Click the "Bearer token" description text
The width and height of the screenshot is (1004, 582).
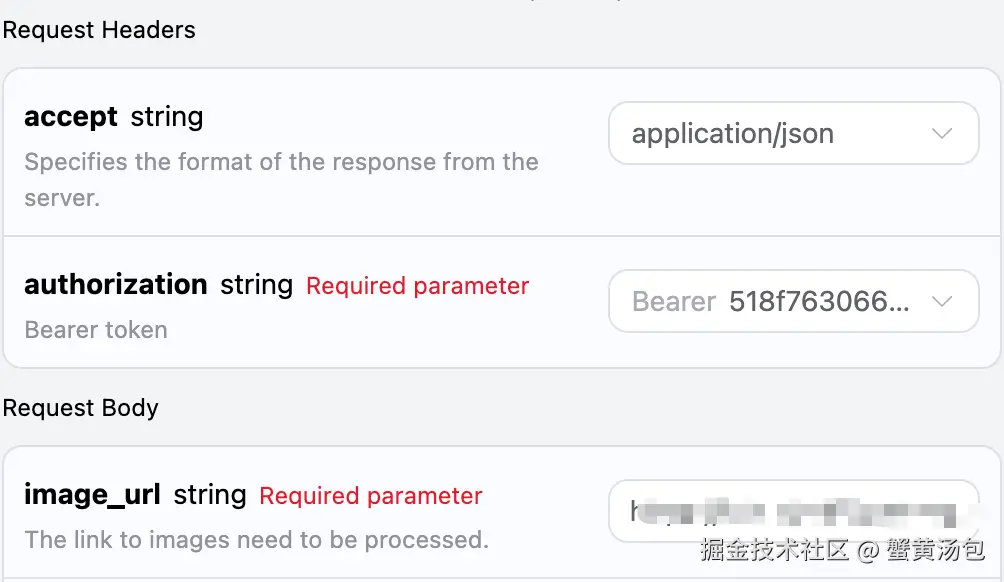96,330
